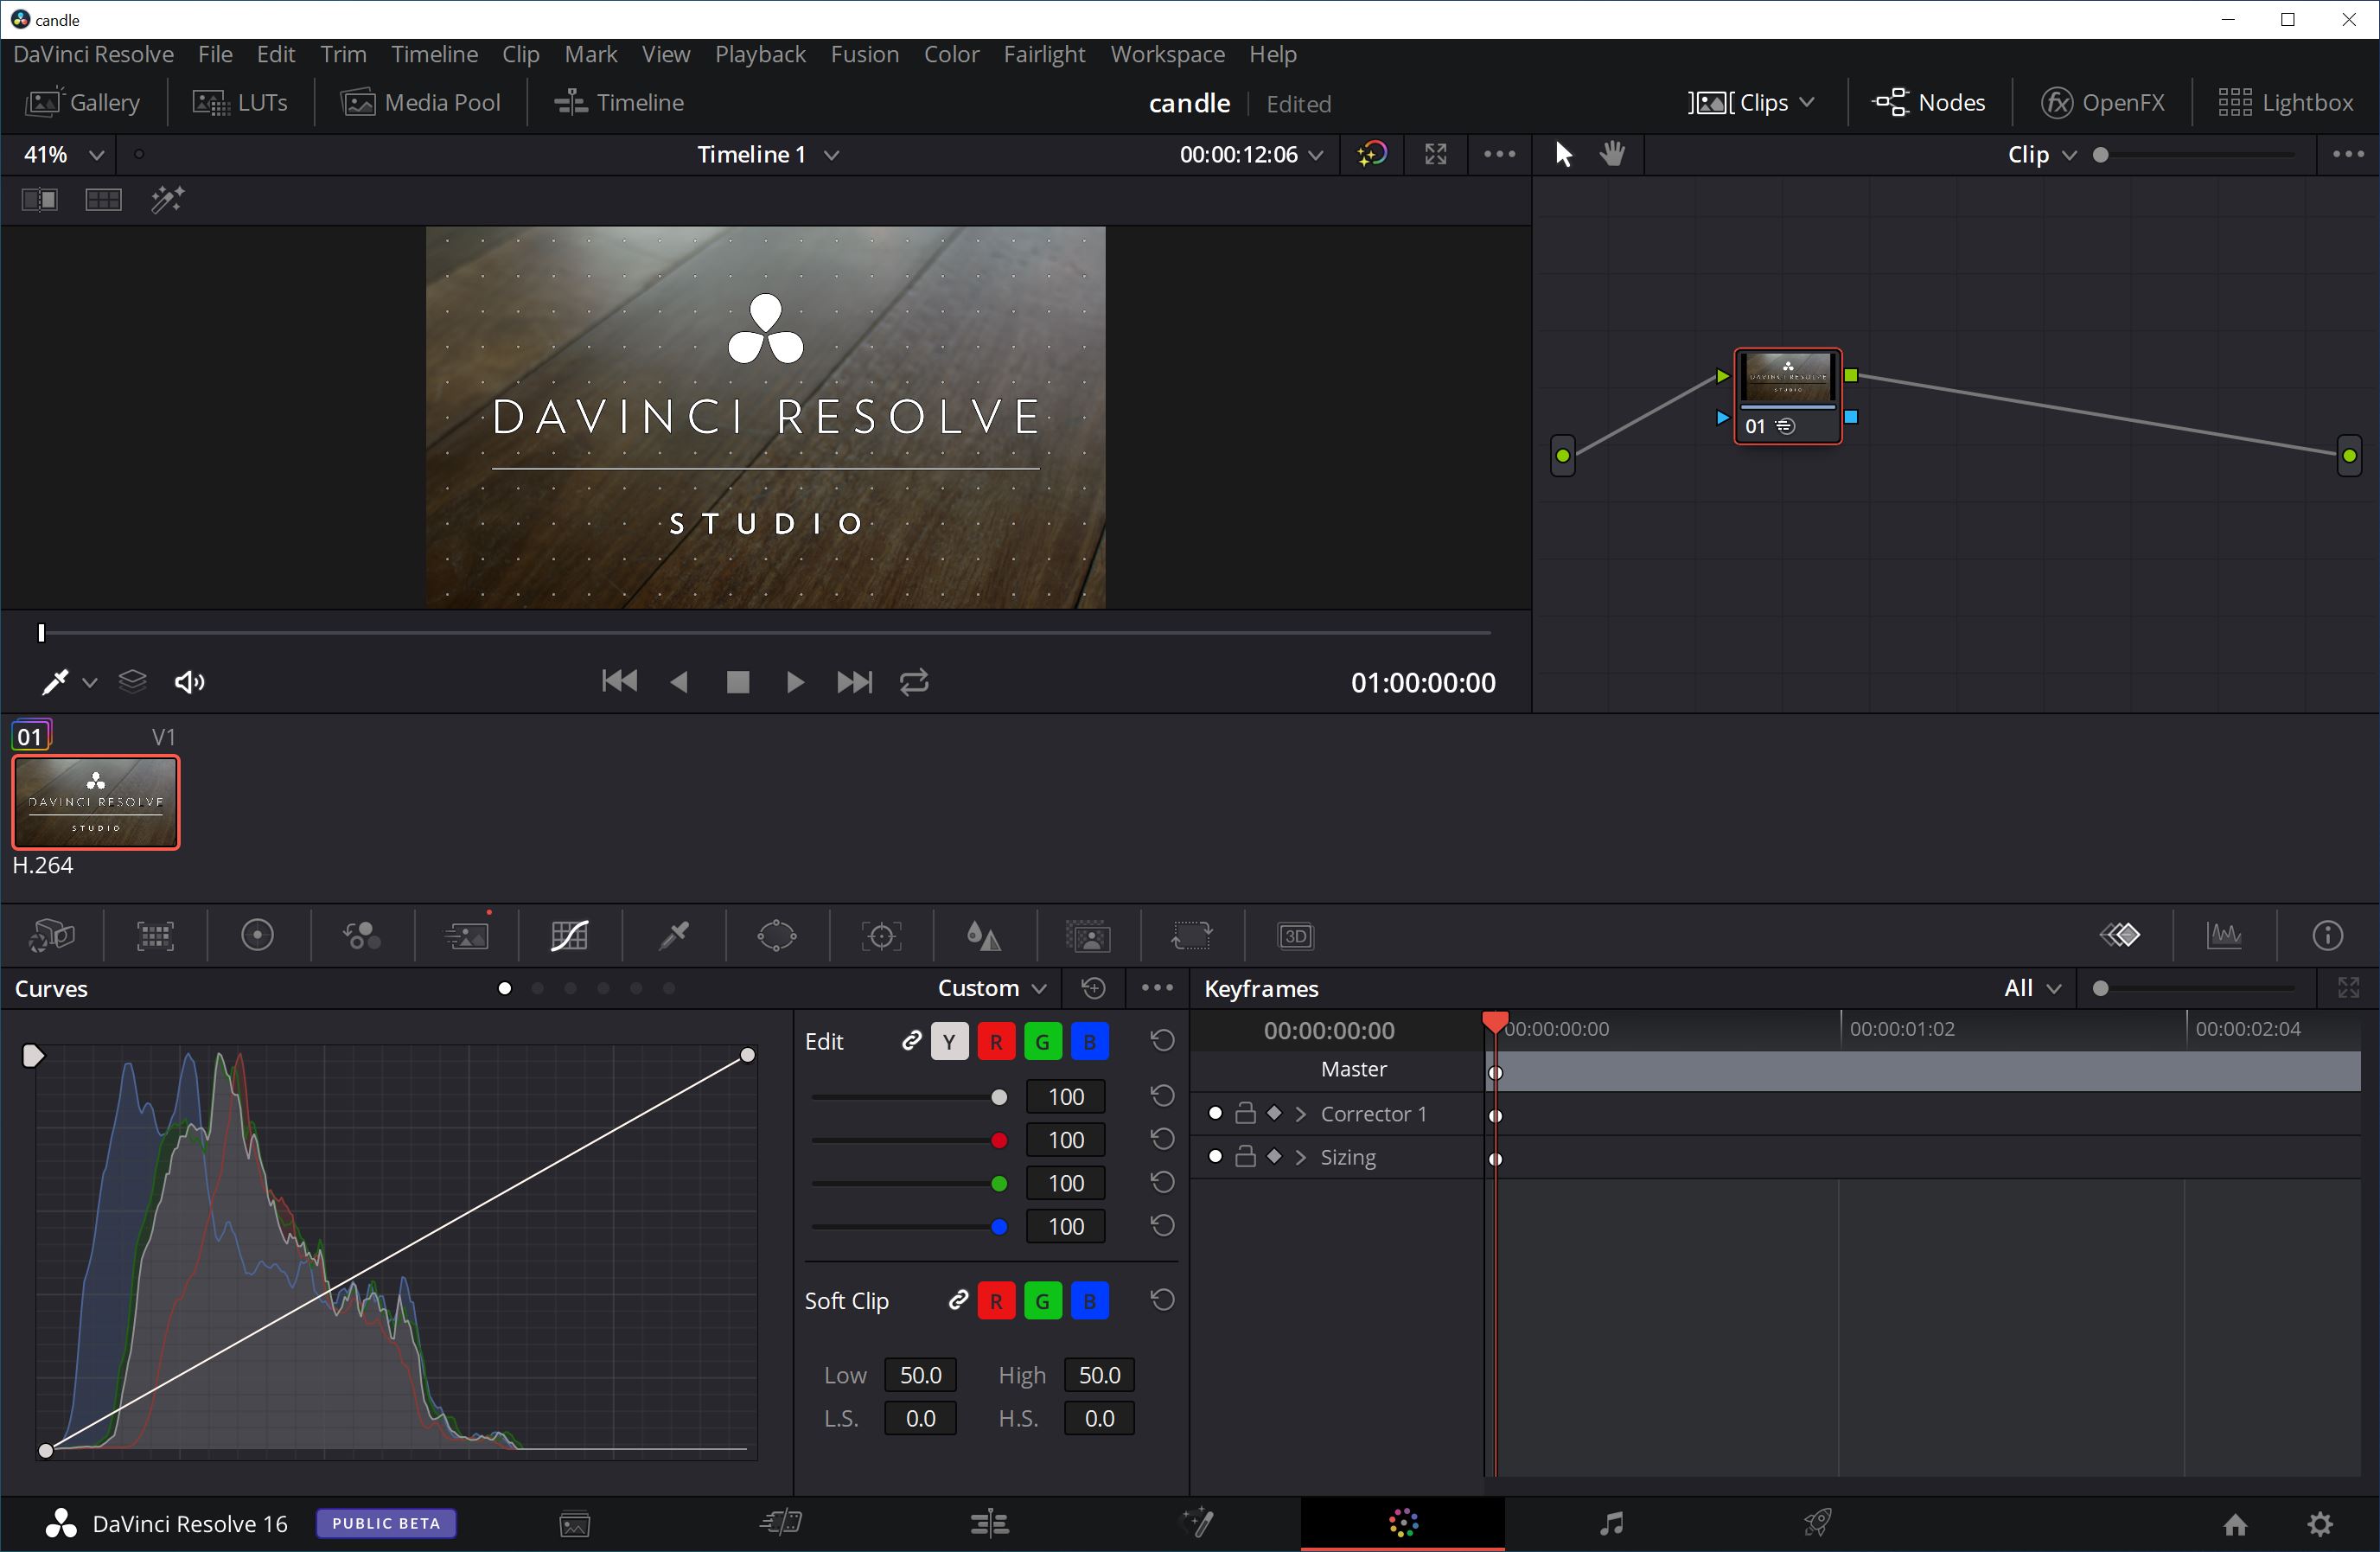The height and width of the screenshot is (1552, 2380).
Task: Open the Fairlight menu
Action: [x=1044, y=54]
